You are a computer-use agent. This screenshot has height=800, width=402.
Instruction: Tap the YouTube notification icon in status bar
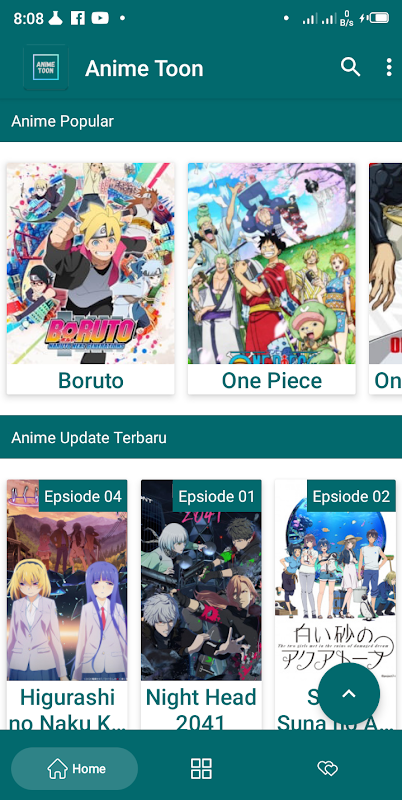point(100,18)
